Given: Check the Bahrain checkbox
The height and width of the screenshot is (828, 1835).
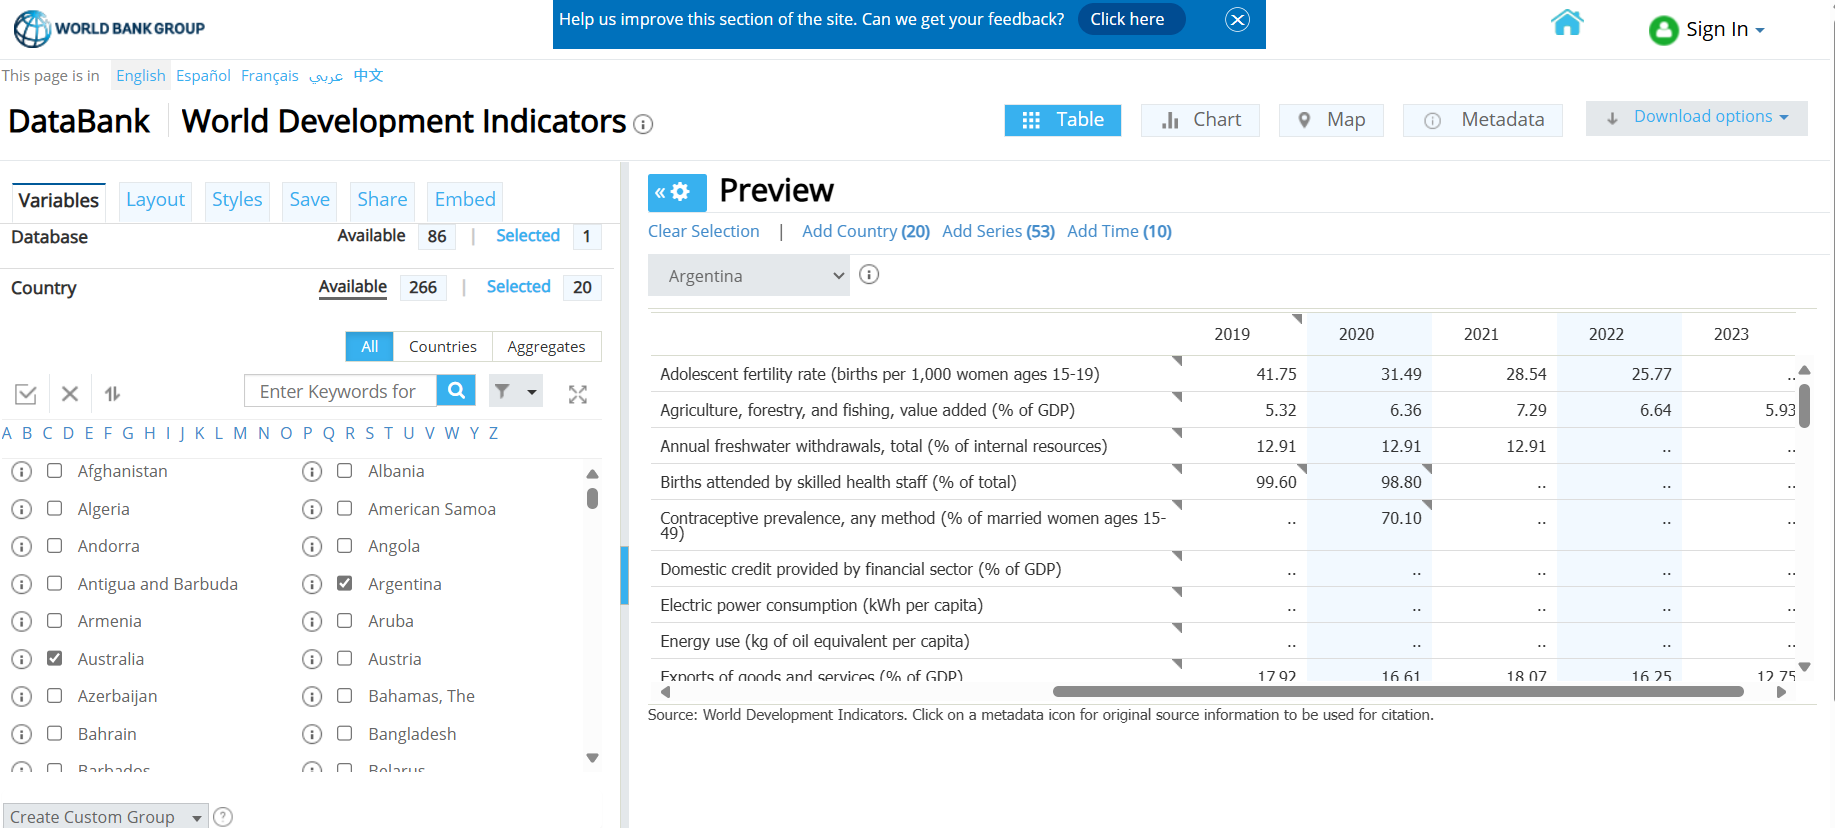Looking at the screenshot, I should point(55,733).
